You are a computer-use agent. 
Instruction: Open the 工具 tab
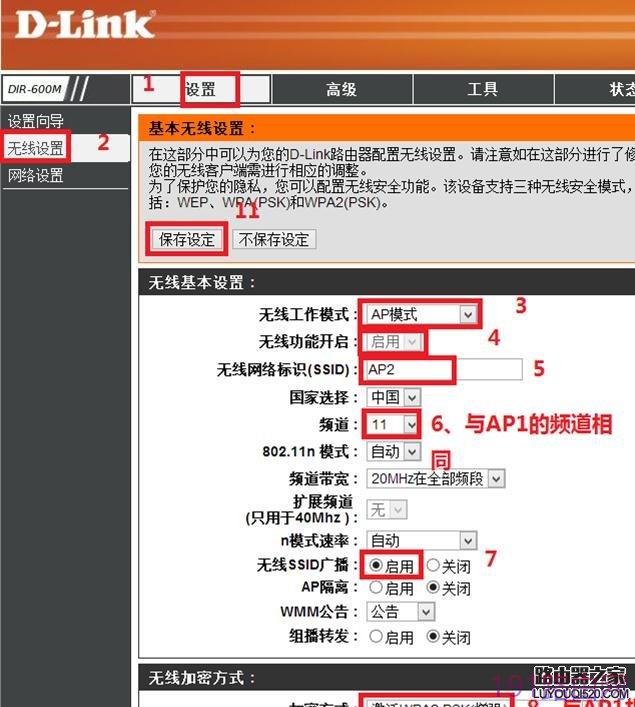pyautogui.click(x=483, y=89)
